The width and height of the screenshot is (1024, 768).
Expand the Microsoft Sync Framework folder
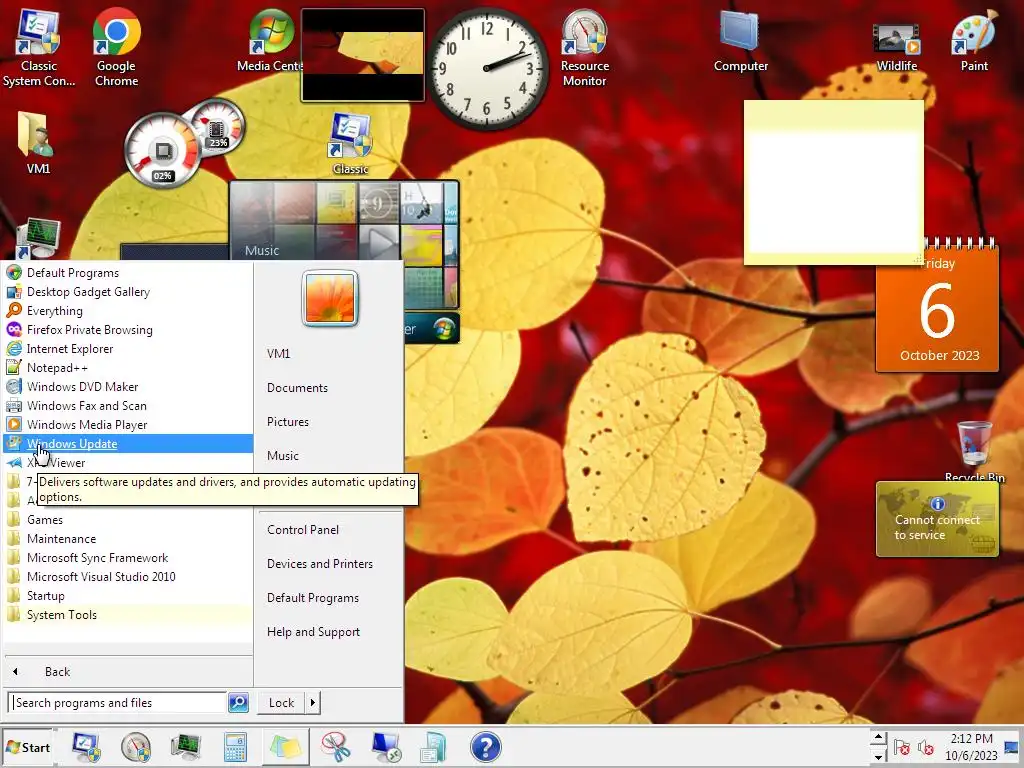[x=128, y=557]
